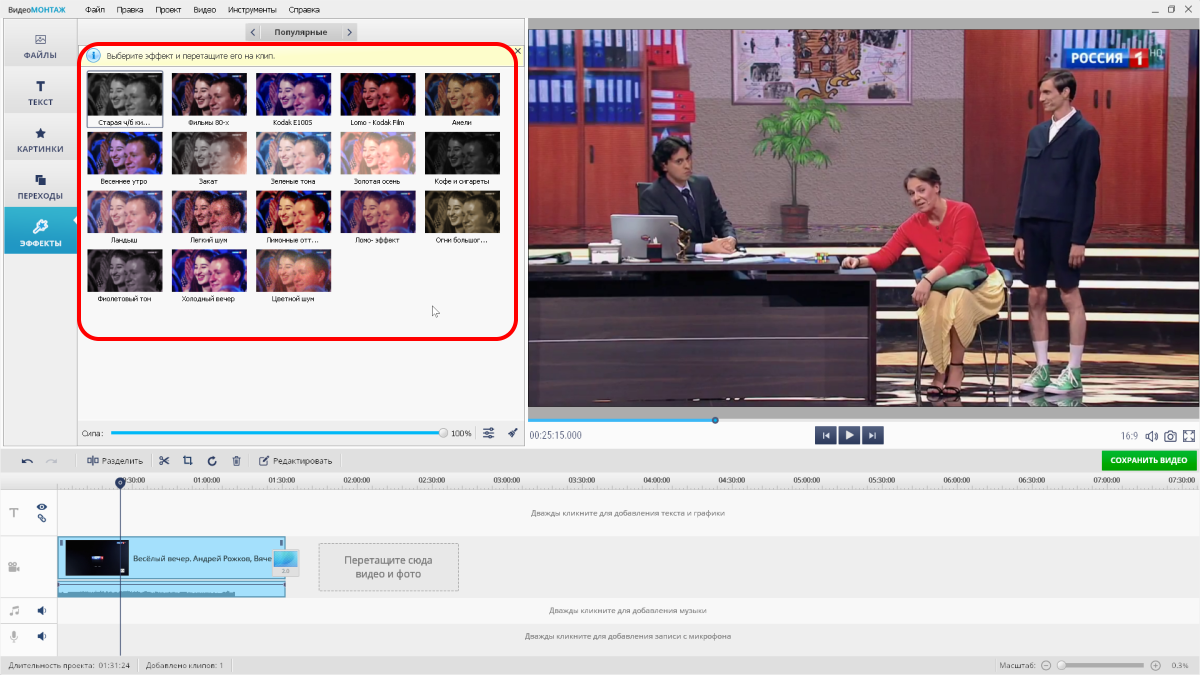
Task: Click Перетащите сюда видео и фото placeholder
Action: [388, 567]
